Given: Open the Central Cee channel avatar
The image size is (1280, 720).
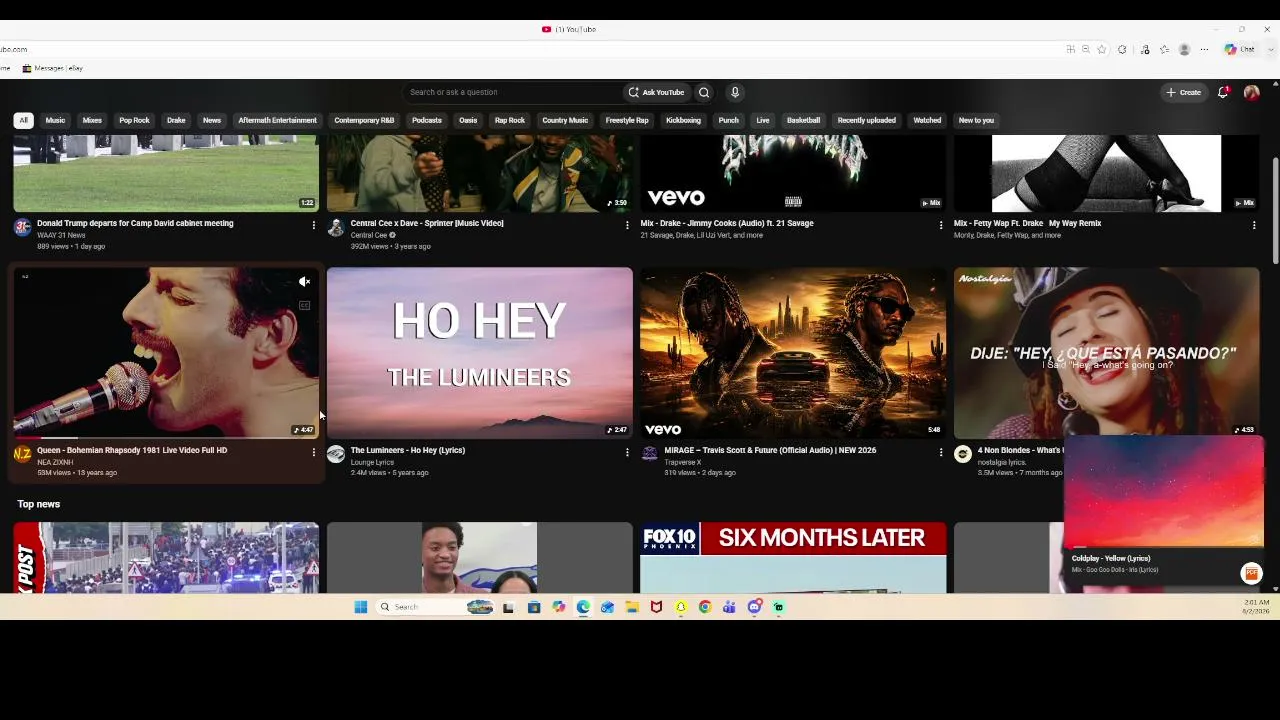Looking at the screenshot, I should click(x=336, y=227).
